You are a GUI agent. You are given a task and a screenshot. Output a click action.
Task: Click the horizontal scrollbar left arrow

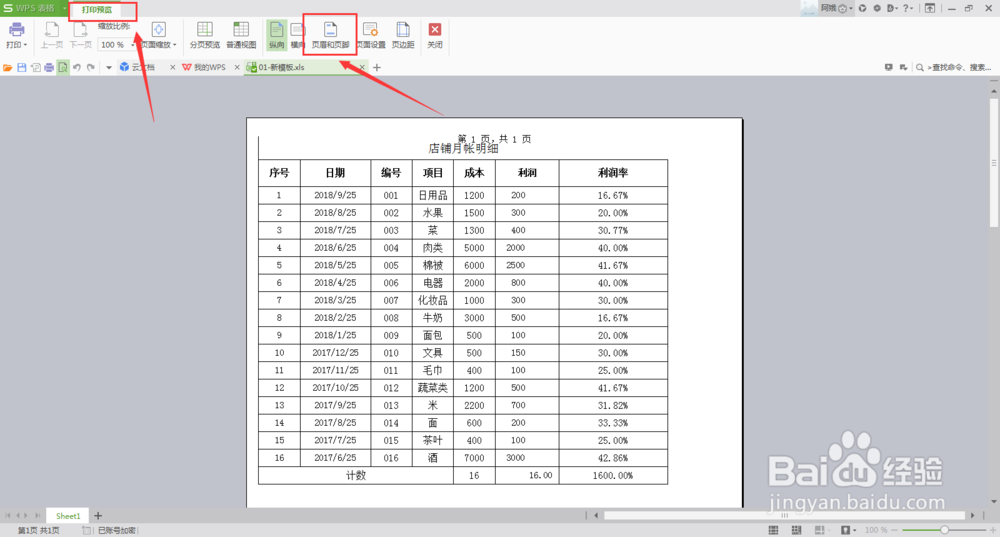(x=596, y=515)
